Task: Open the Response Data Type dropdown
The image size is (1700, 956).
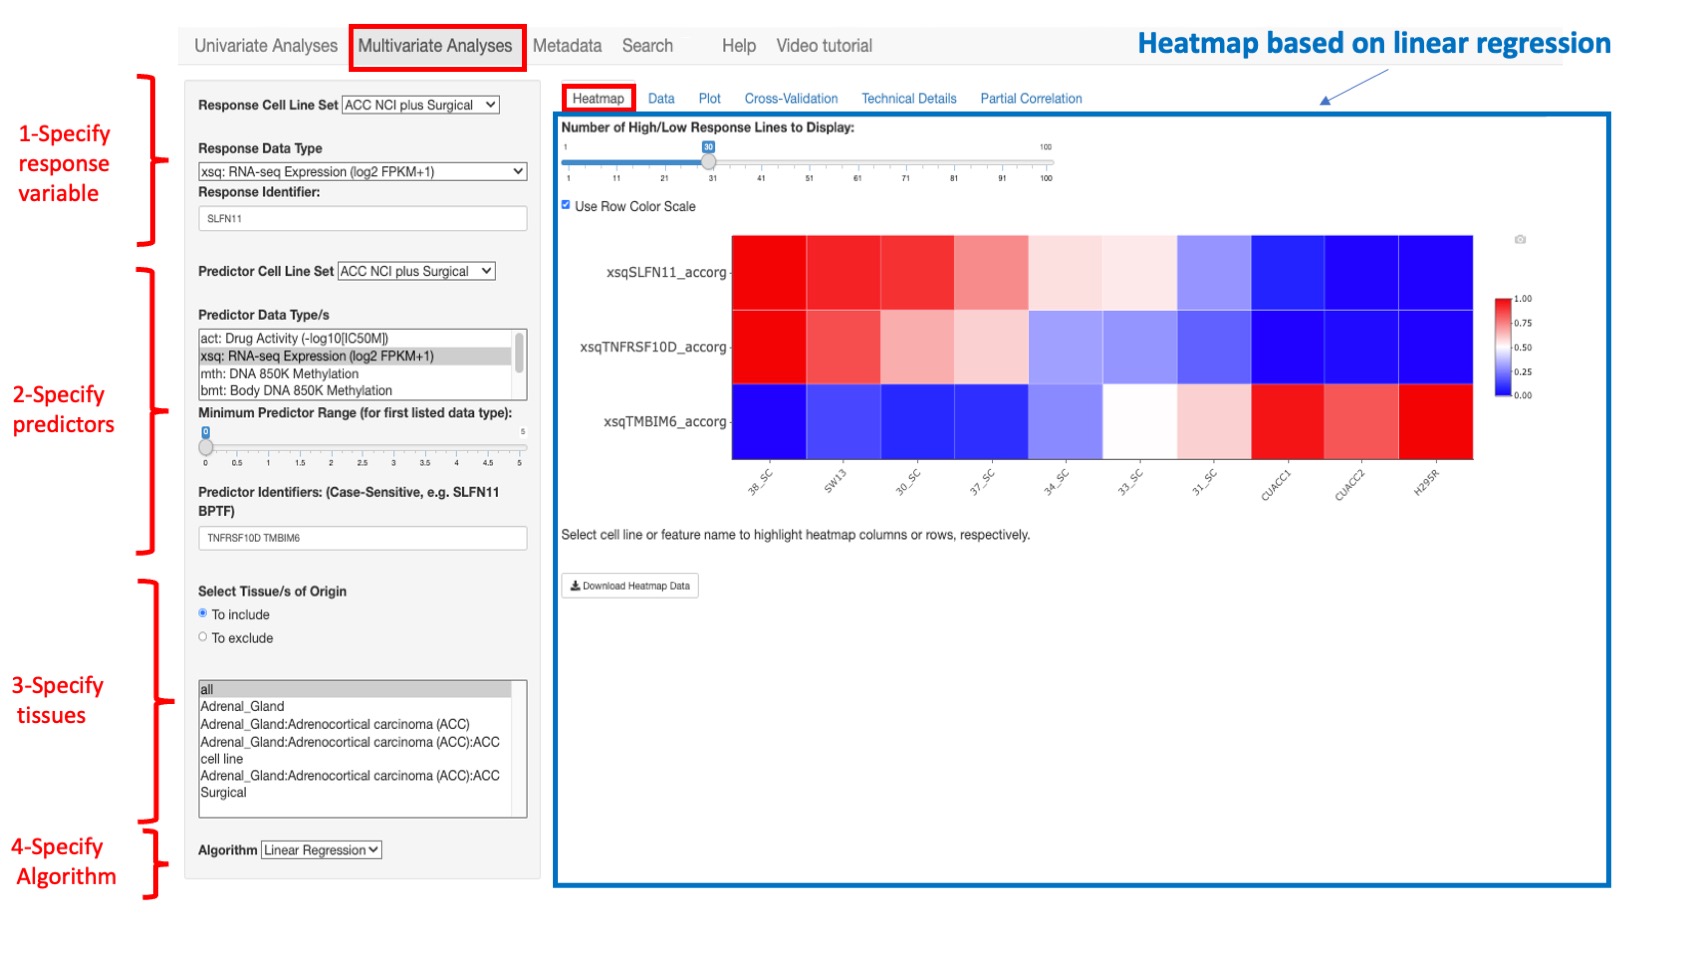Action: [363, 171]
